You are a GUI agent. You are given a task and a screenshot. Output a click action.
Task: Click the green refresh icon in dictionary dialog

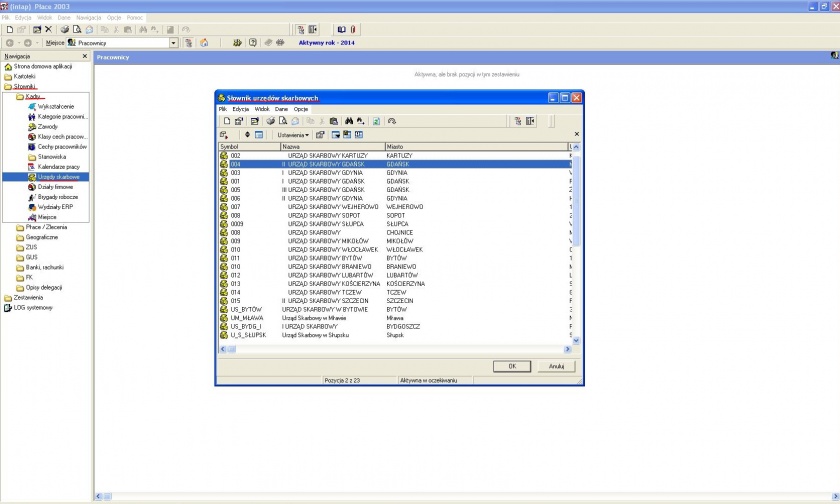(377, 121)
